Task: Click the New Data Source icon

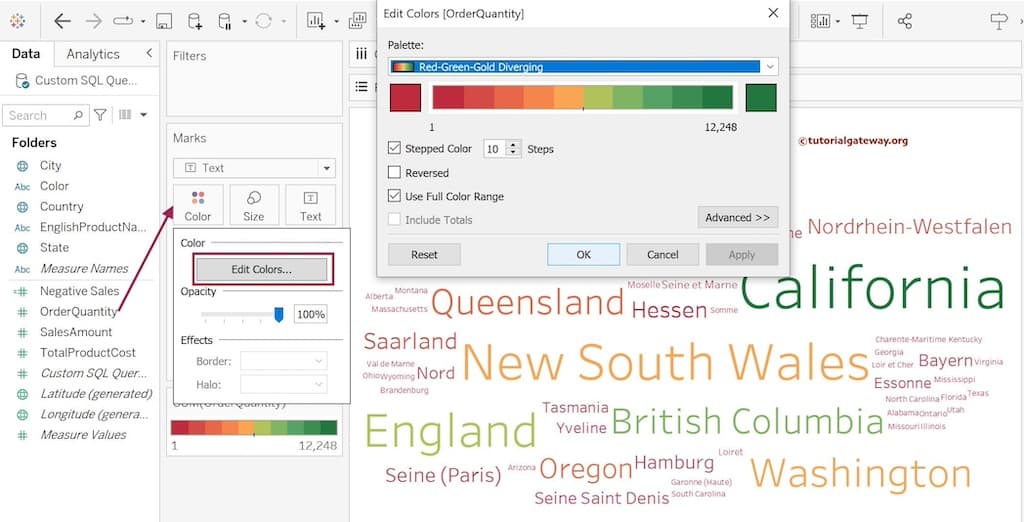Action: [194, 21]
